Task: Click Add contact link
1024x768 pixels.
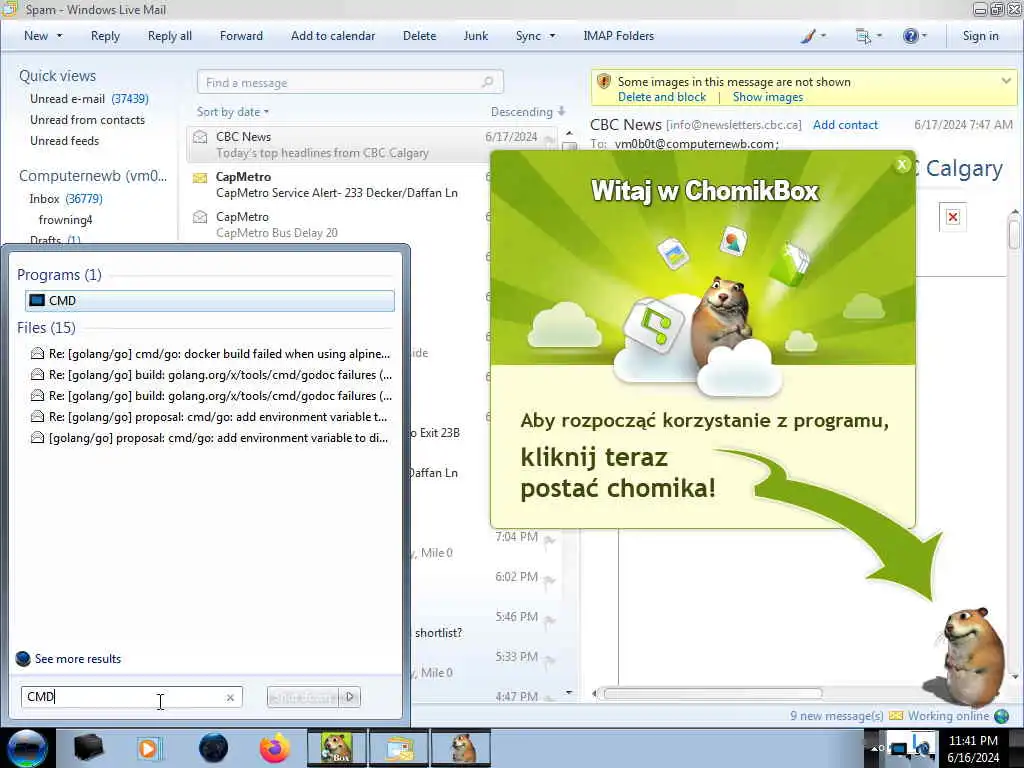Action: pos(845,125)
